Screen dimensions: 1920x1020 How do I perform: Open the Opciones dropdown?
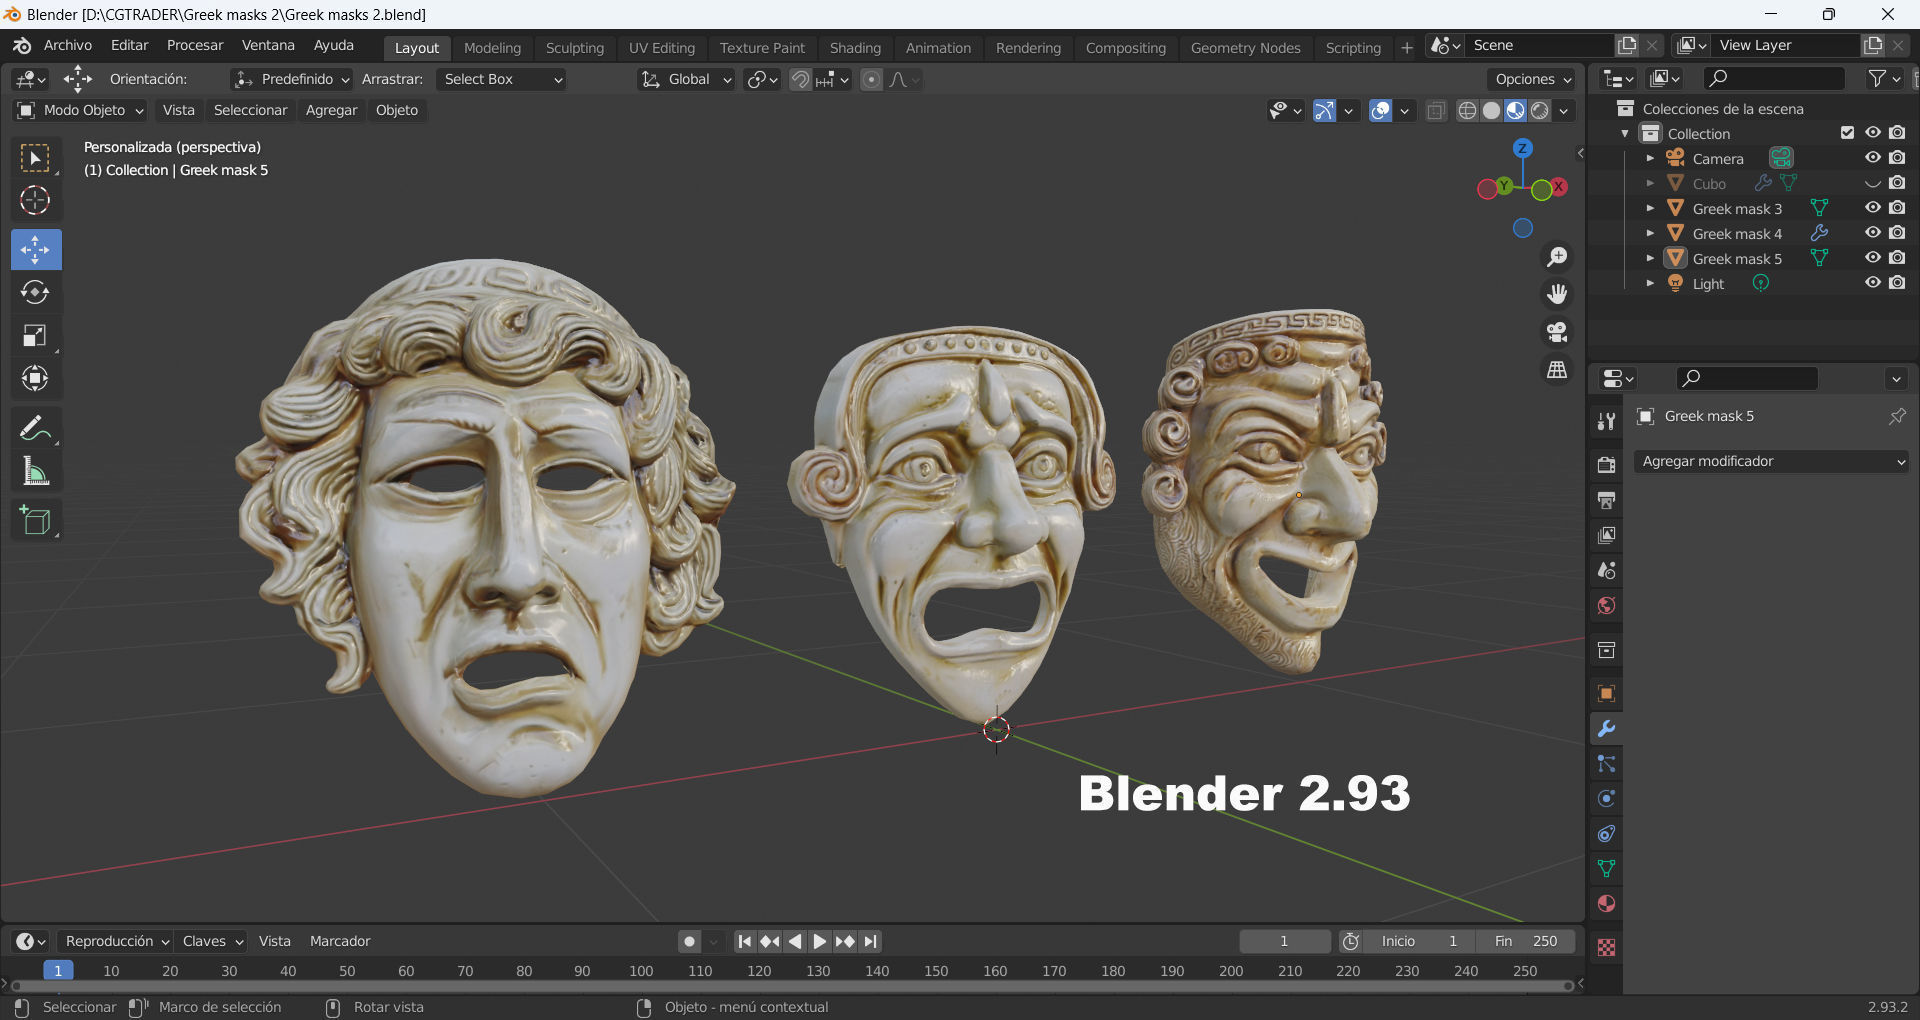1533,79
